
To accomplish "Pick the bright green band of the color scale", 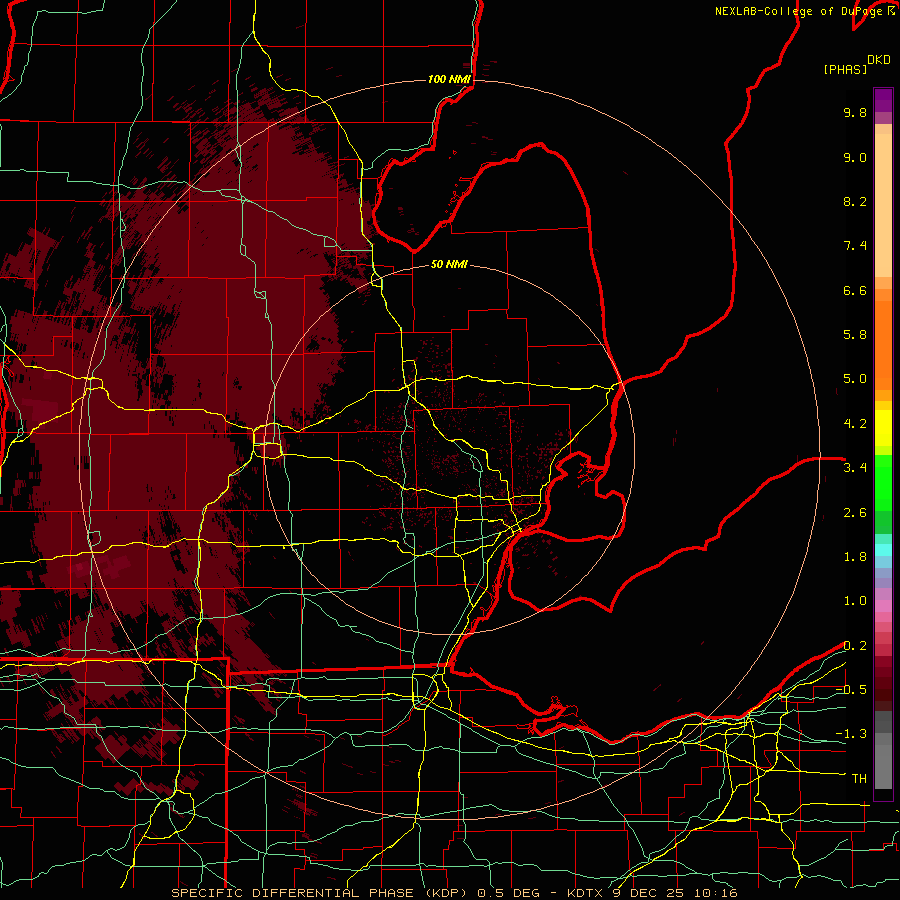I will (x=883, y=484).
